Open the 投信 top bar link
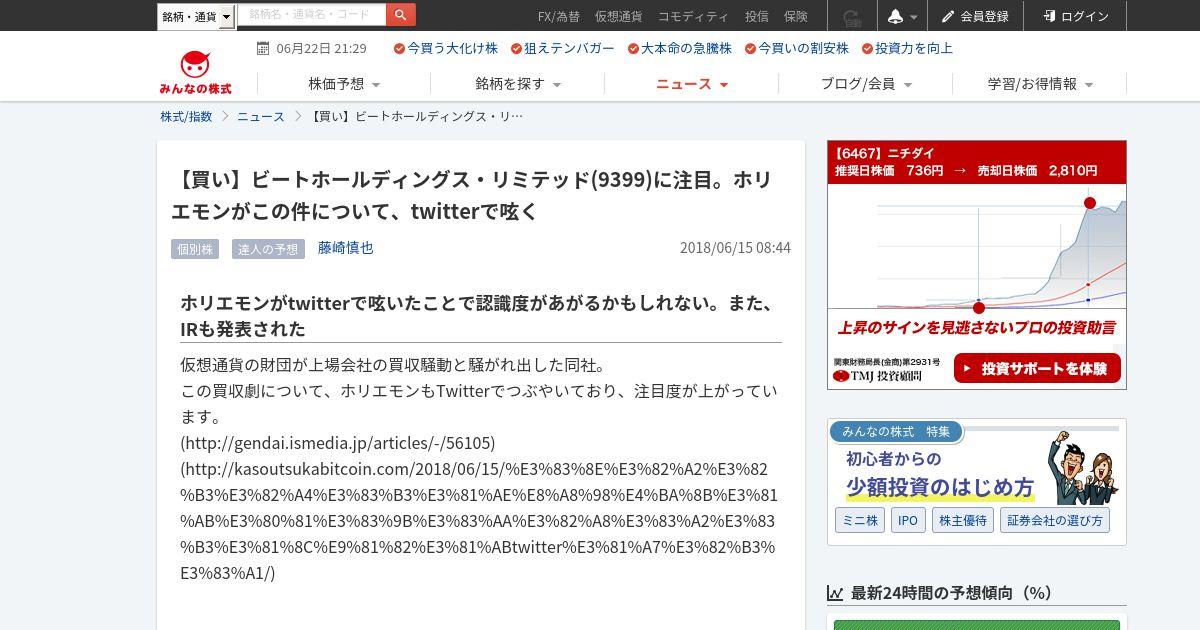The image size is (1200, 630). pos(756,16)
